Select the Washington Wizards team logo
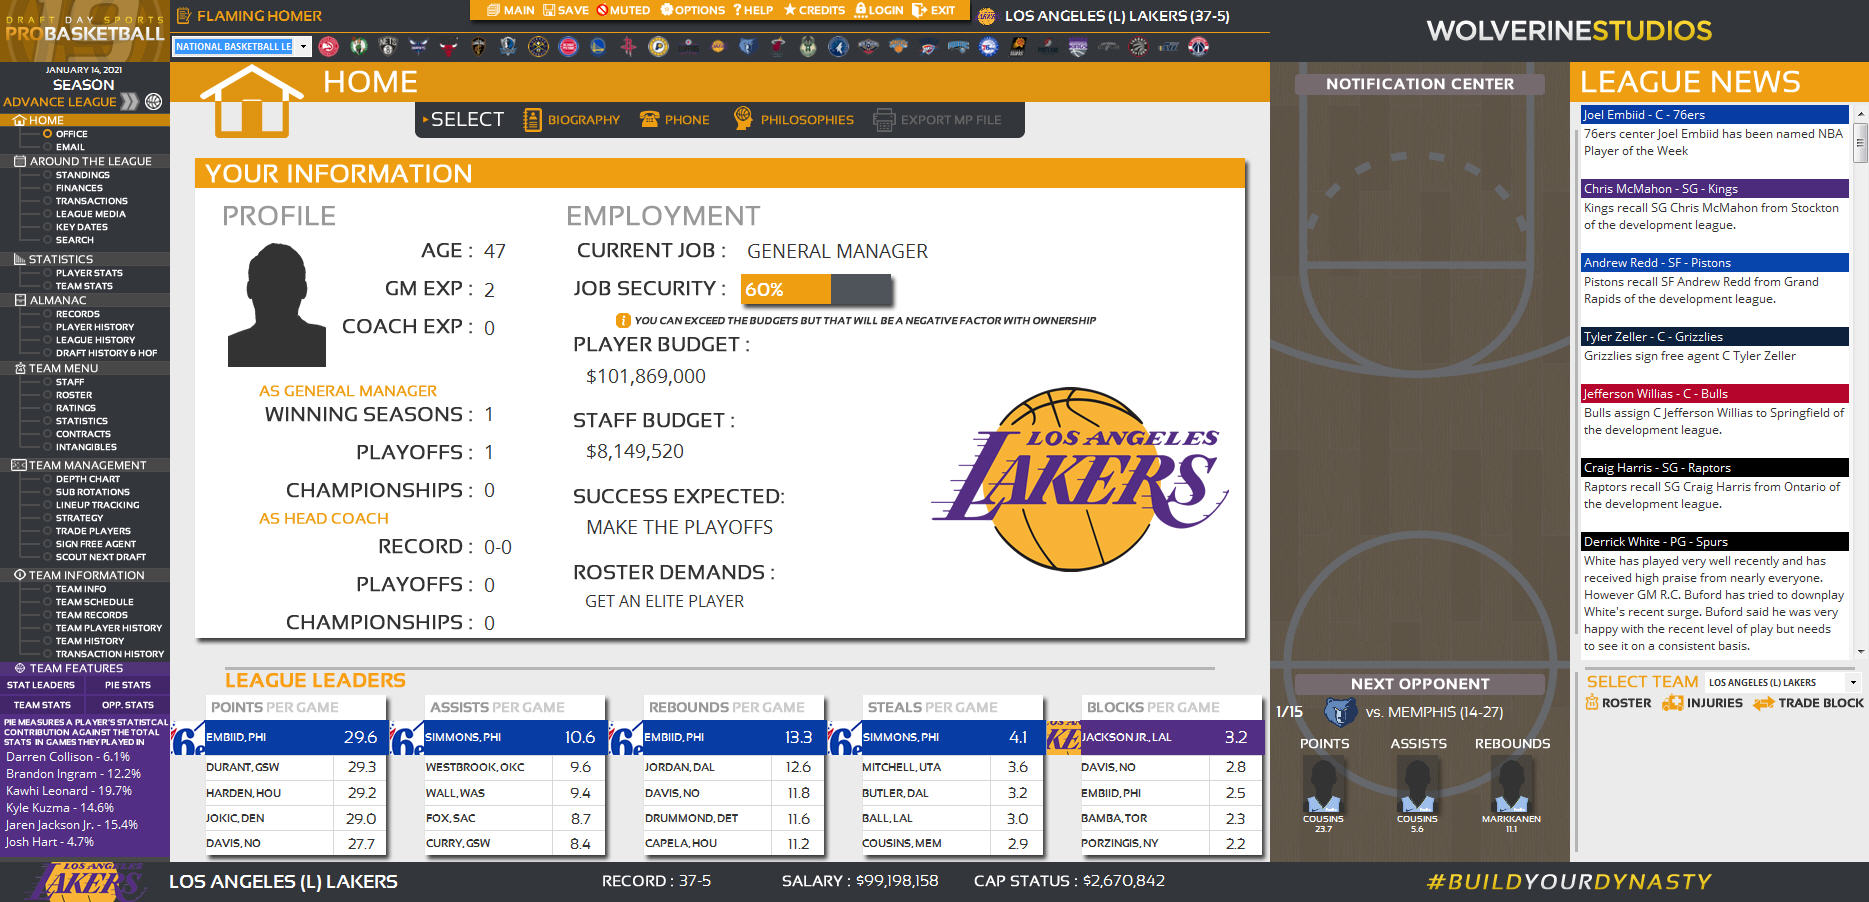This screenshot has width=1869, height=902. click(x=1198, y=46)
